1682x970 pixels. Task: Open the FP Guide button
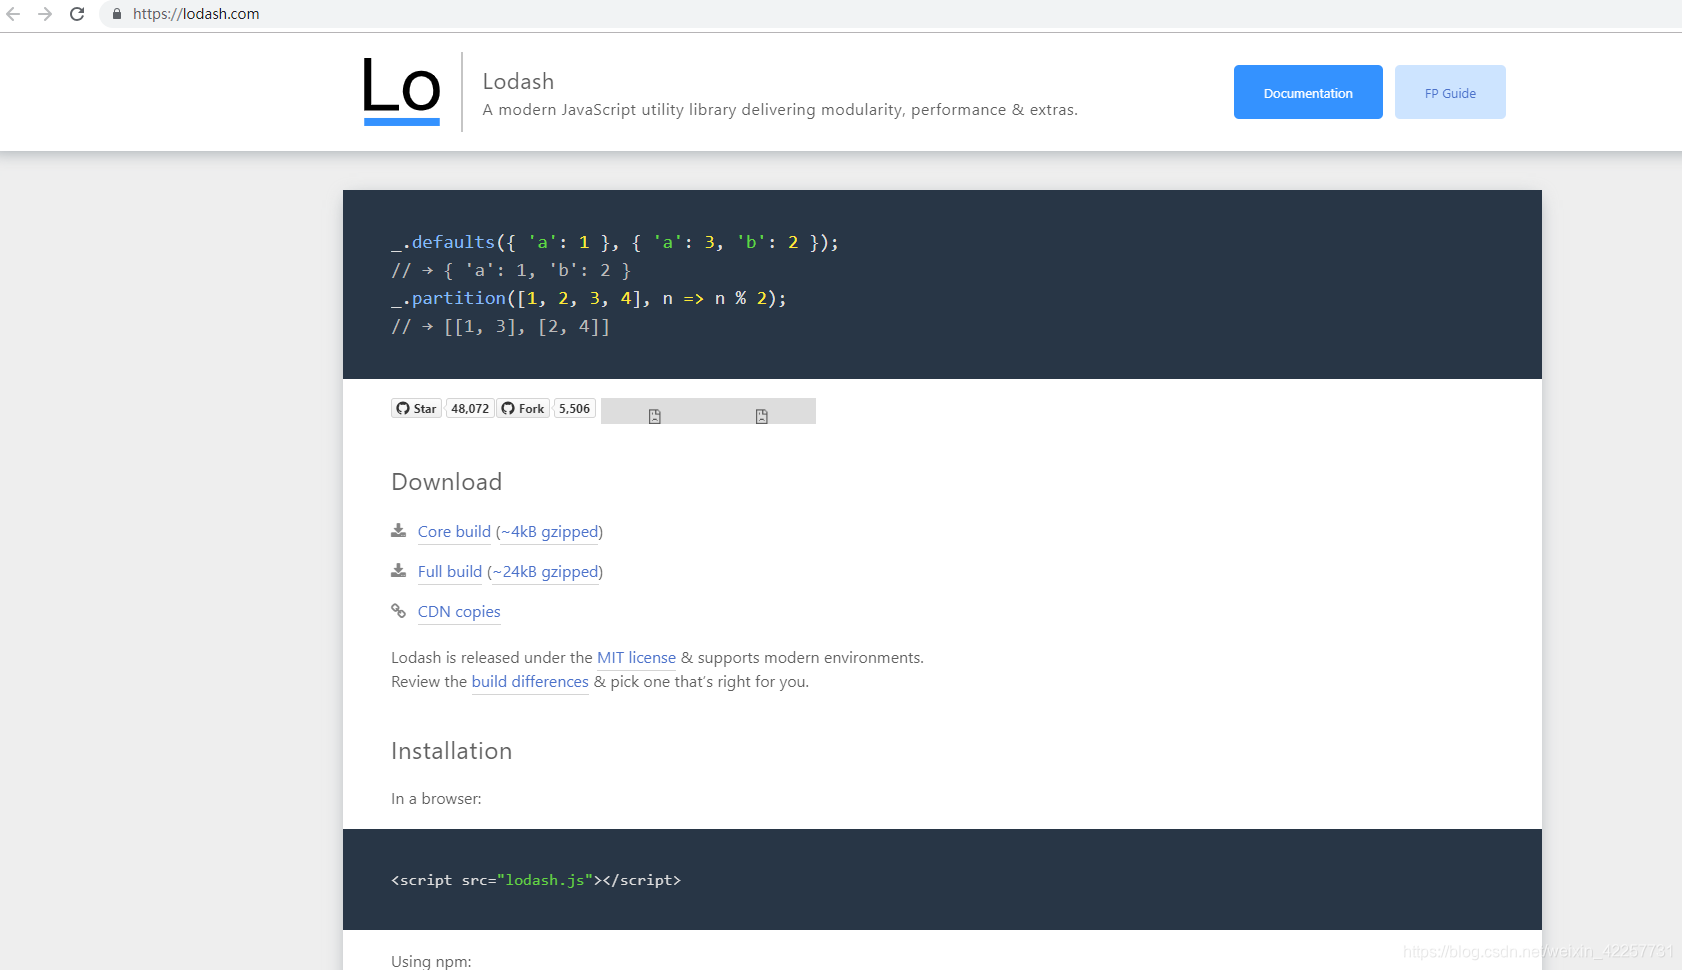(1450, 92)
